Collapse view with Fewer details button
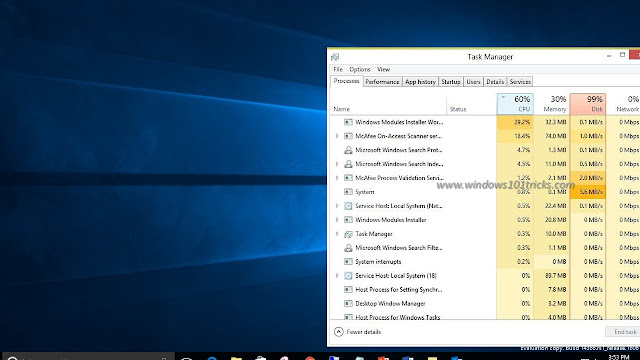The height and width of the screenshot is (360, 640). 358,332
